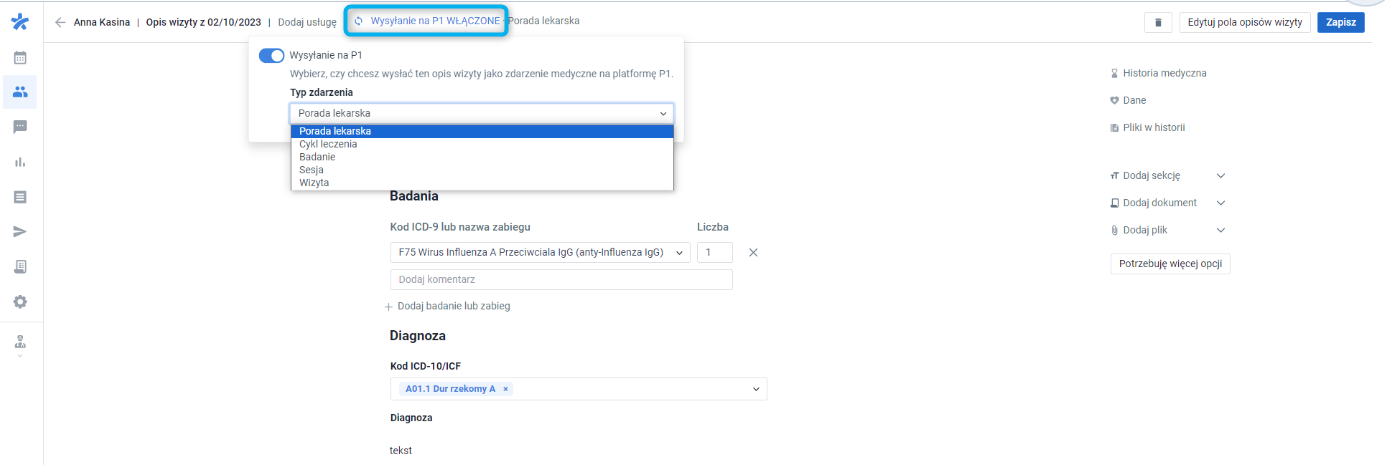
Task: Click the app logo in the sidebar
Action: pos(20,22)
